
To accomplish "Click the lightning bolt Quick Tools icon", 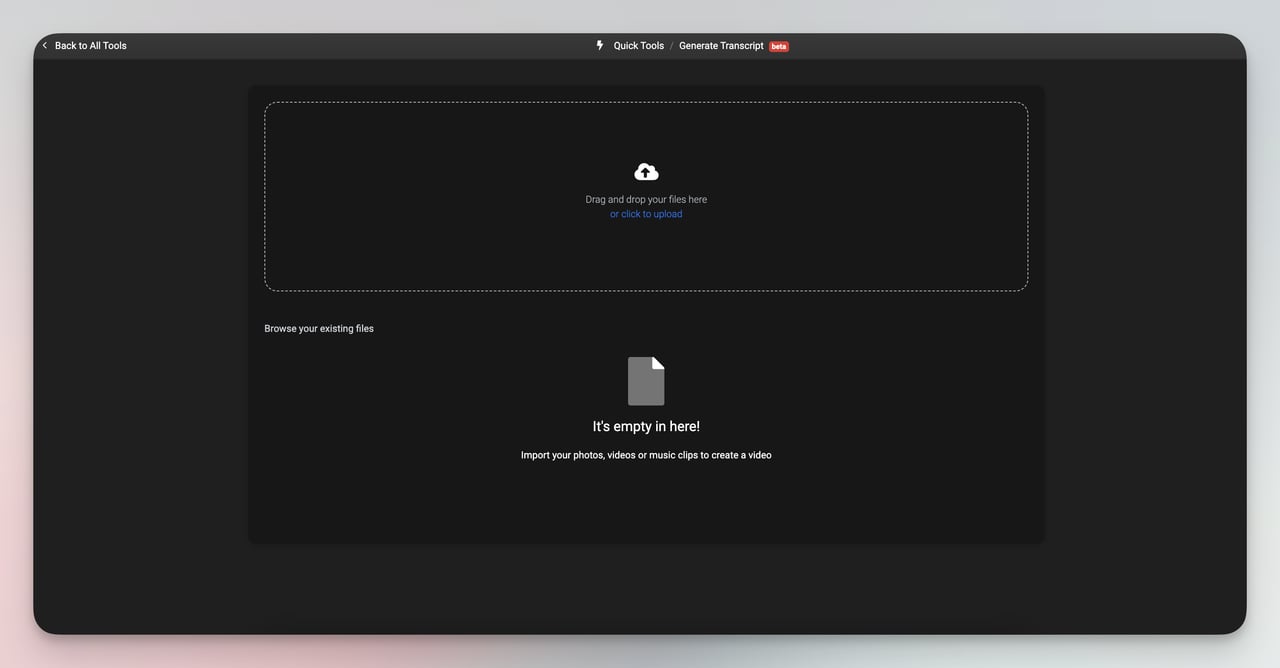I will (x=598, y=45).
